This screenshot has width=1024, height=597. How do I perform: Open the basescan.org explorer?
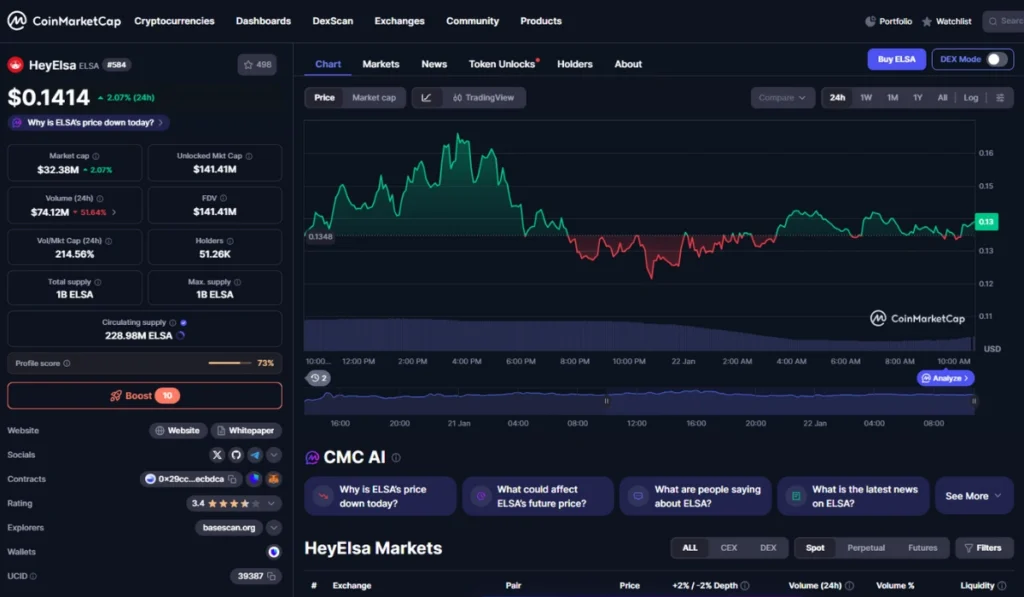coord(229,528)
